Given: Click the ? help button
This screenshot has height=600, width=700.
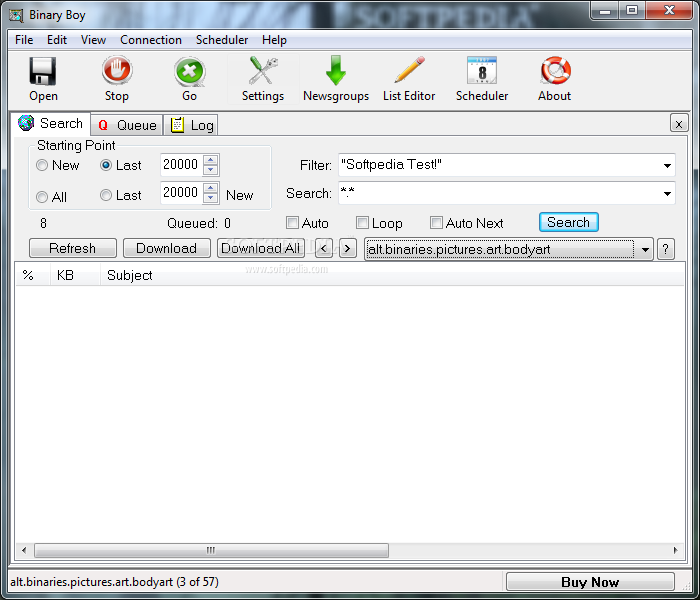Looking at the screenshot, I should pos(666,249).
